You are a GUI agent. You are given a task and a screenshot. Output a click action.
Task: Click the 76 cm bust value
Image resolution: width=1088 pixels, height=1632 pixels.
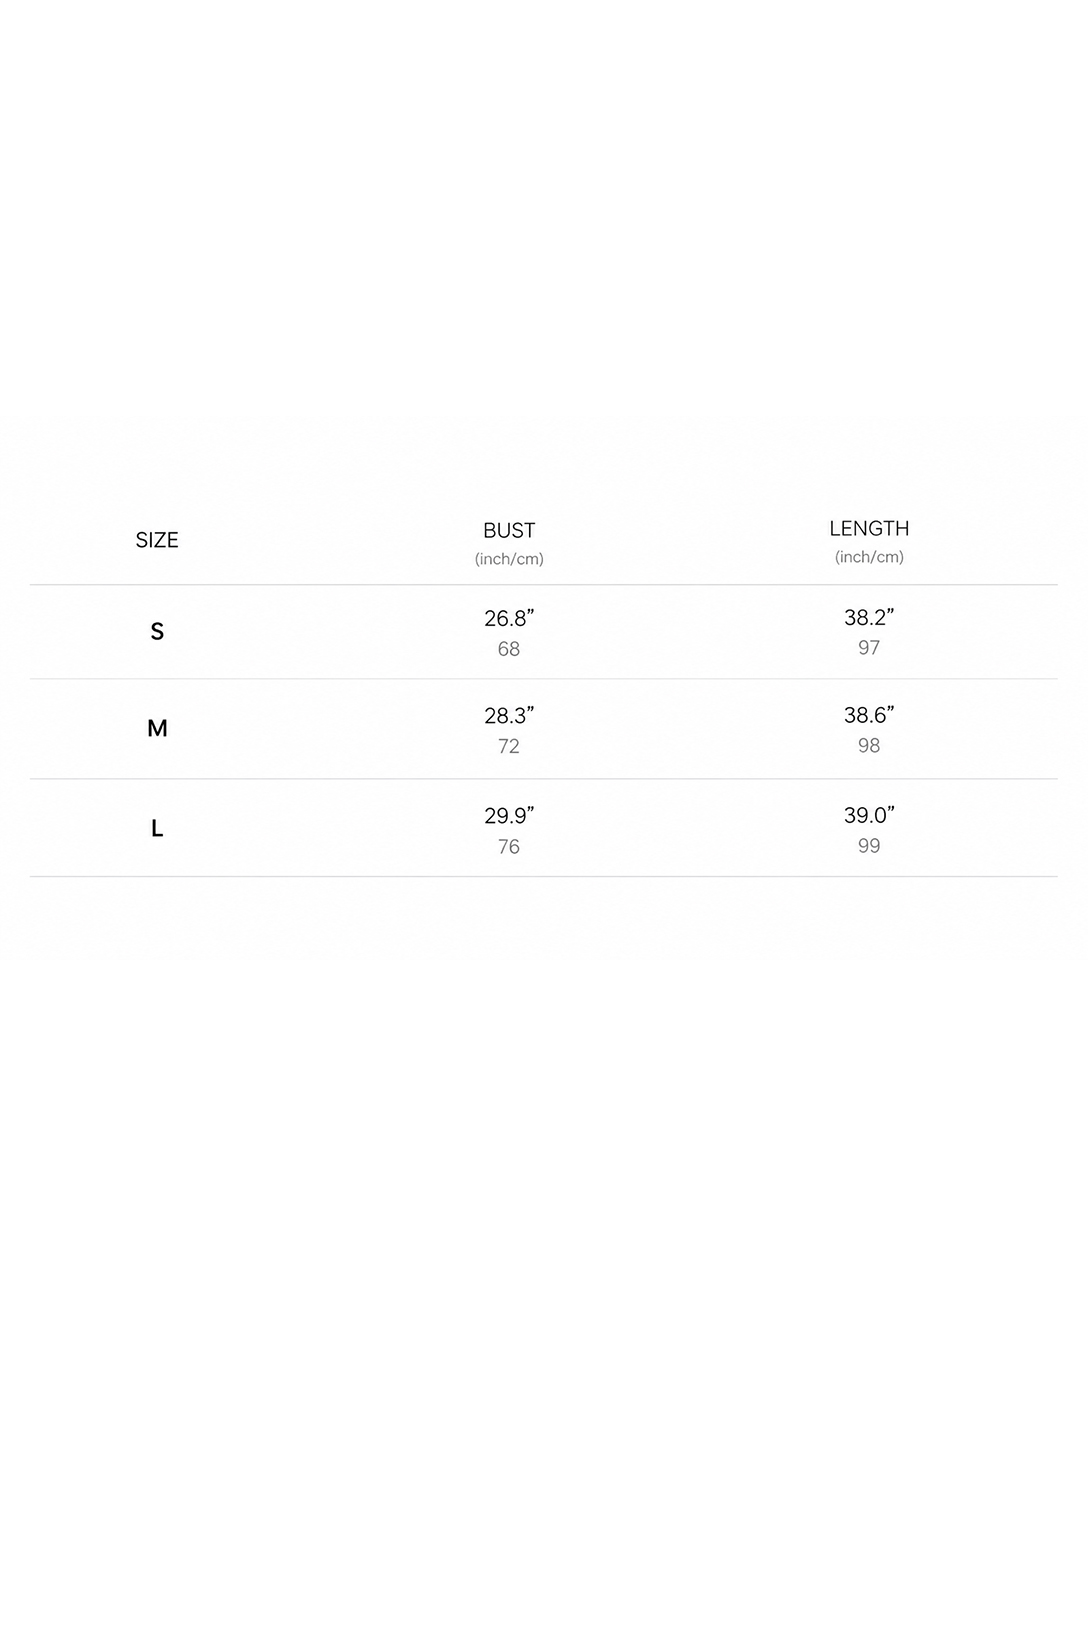click(x=509, y=847)
